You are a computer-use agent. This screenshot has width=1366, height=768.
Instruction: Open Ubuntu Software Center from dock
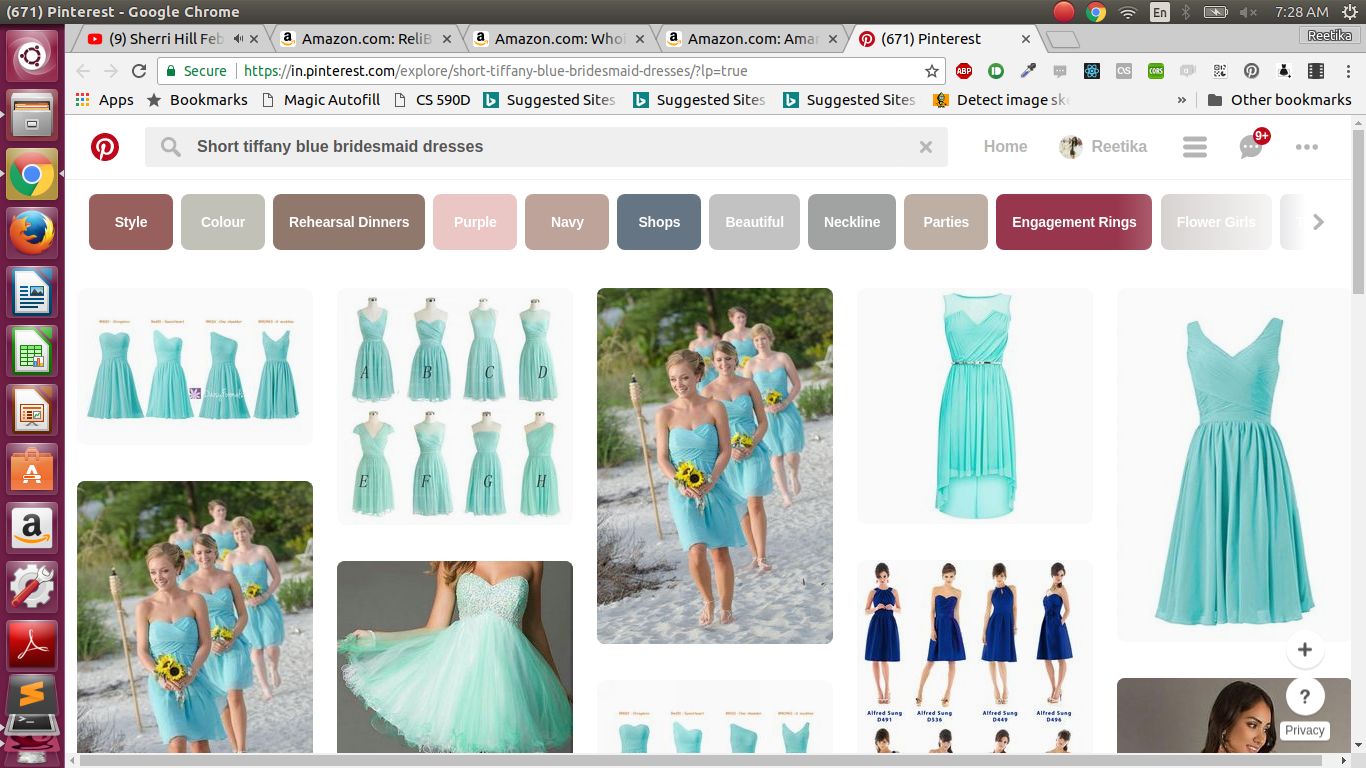click(32, 468)
